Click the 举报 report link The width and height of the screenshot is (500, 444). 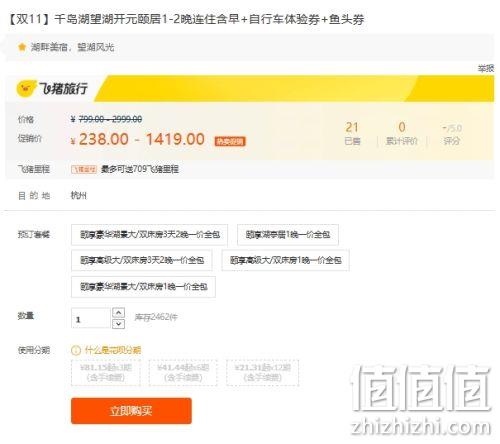point(486,69)
